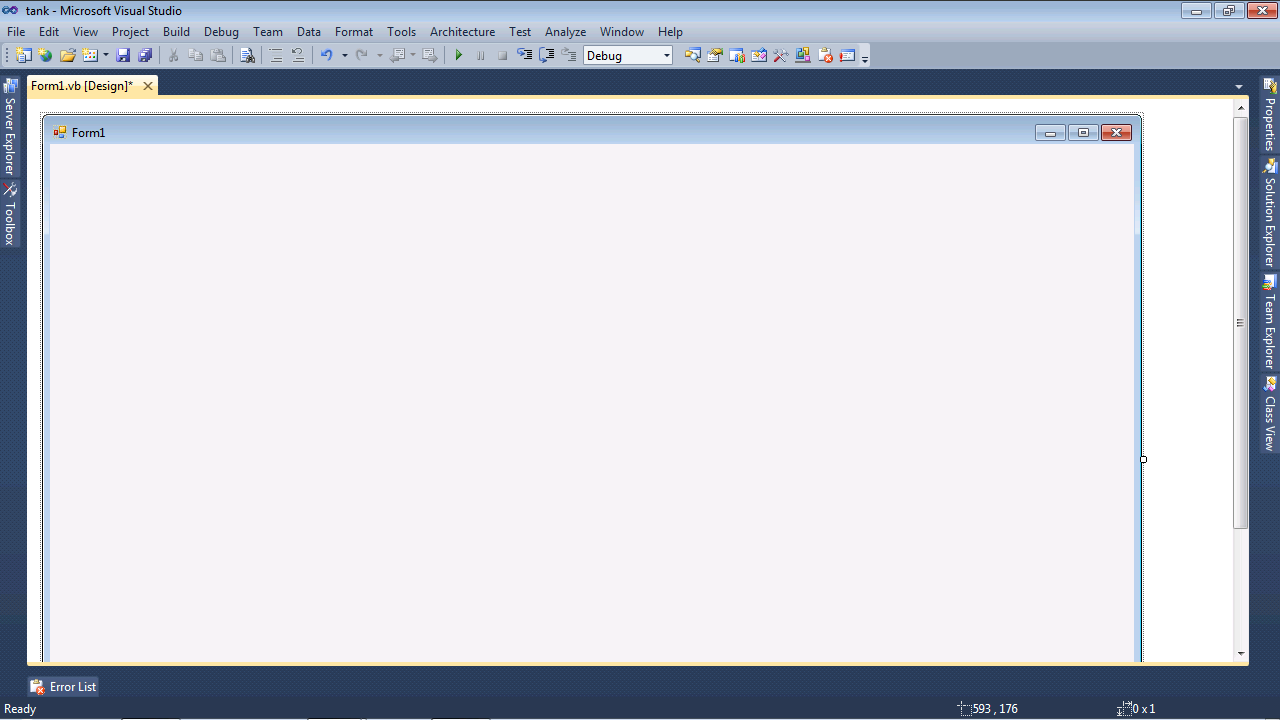Click the Undo arrow icon

(327, 56)
